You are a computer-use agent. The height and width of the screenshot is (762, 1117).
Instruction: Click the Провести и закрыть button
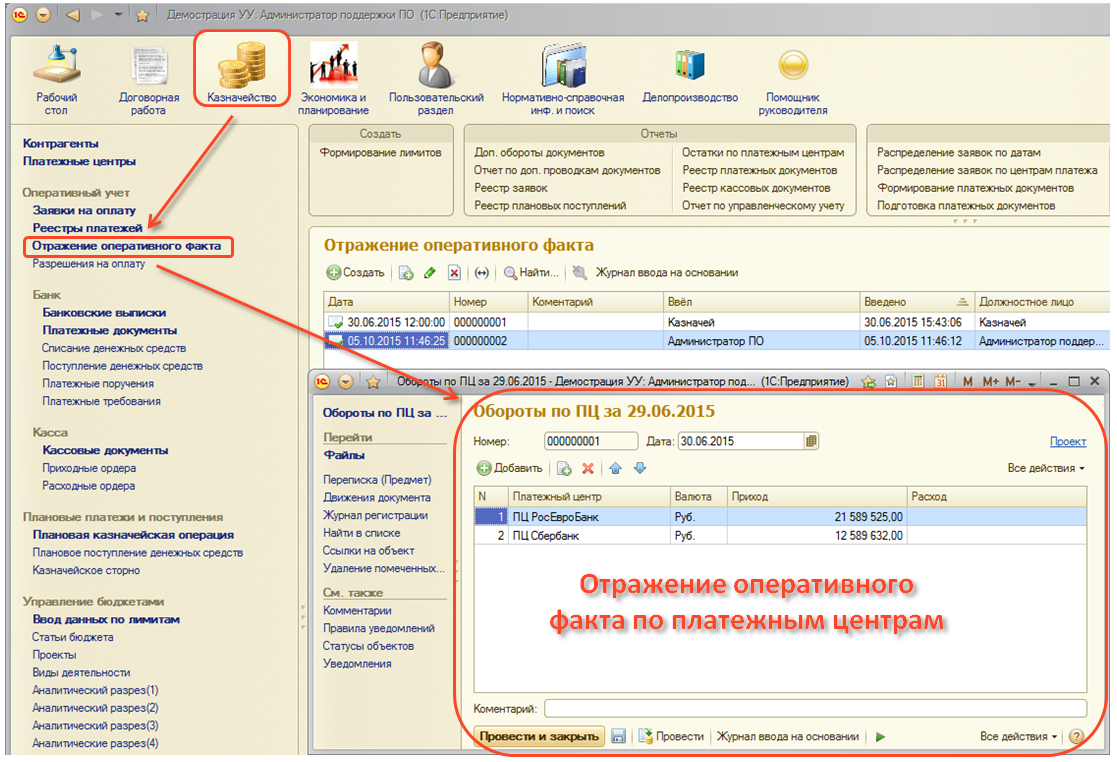click(x=539, y=737)
